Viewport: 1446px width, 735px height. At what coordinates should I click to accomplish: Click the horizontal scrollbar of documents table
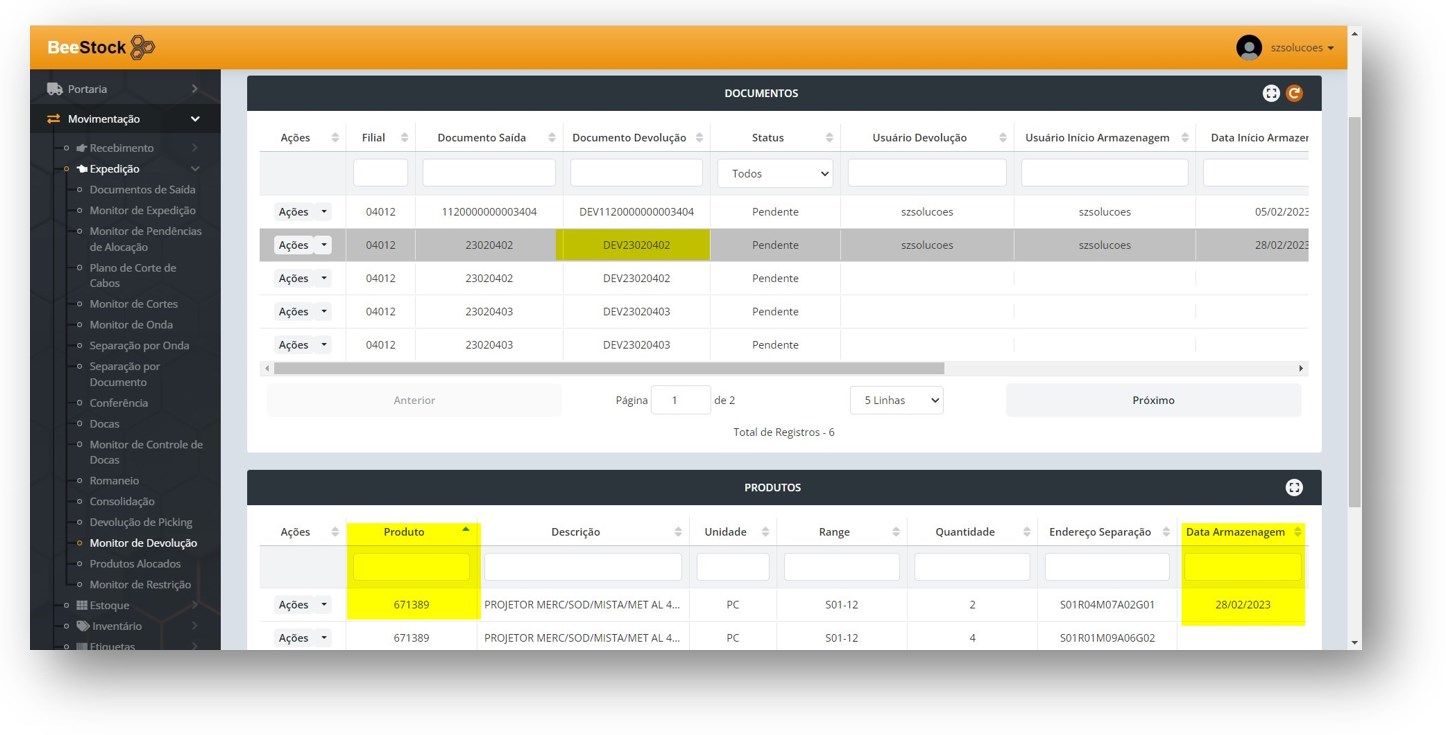tap(608, 369)
